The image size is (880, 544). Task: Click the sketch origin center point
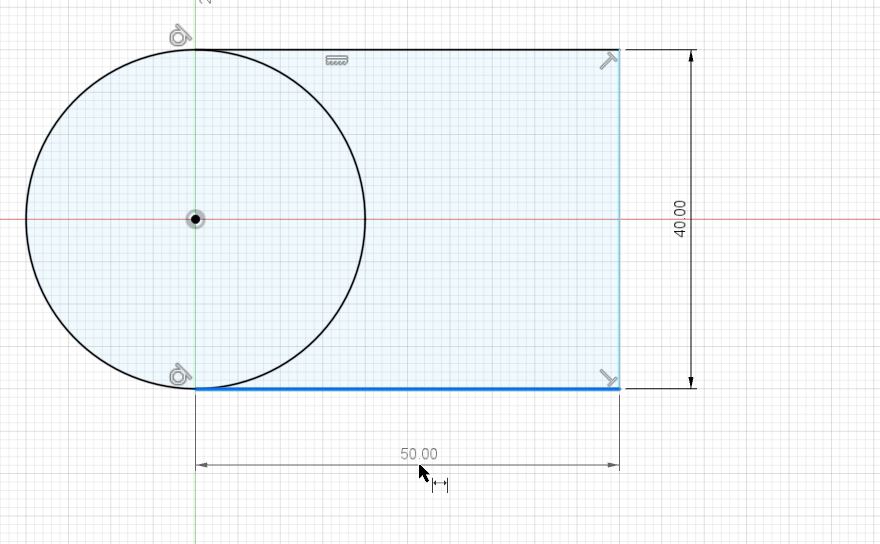[195, 219]
